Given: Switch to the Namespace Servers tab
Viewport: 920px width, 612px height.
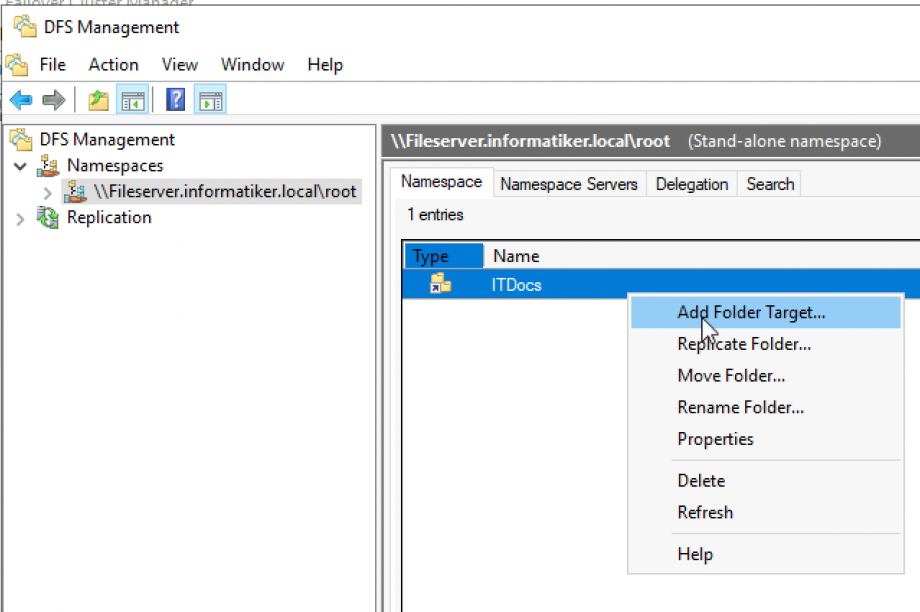Looking at the screenshot, I should click(568, 184).
